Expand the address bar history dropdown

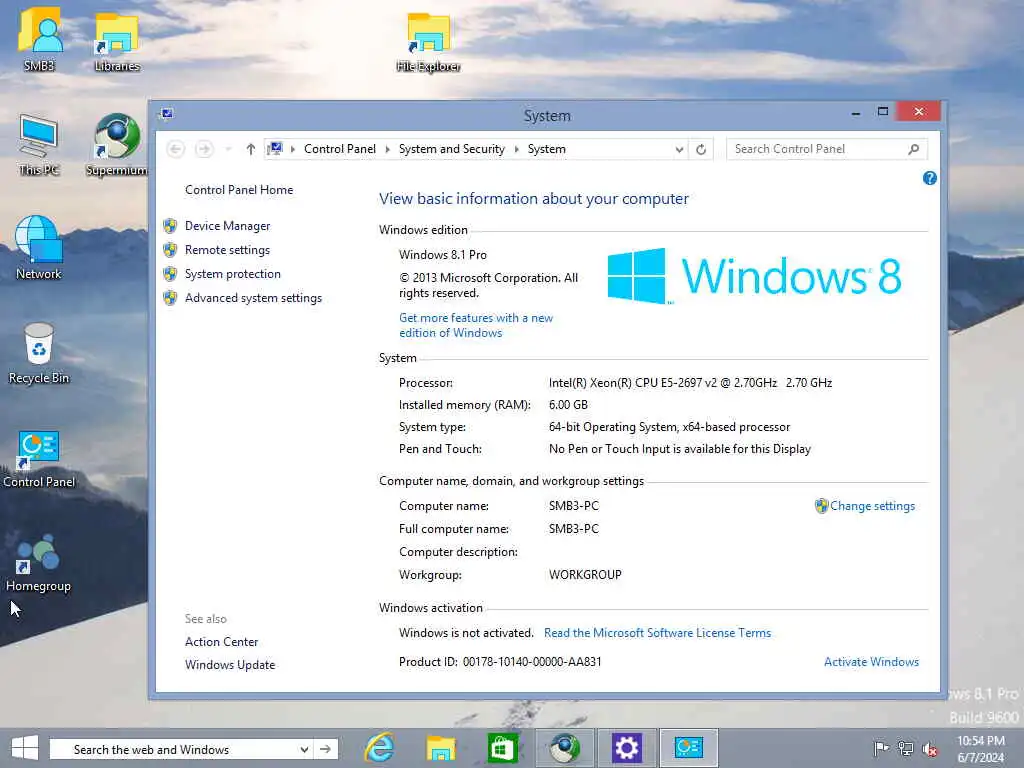(x=679, y=150)
